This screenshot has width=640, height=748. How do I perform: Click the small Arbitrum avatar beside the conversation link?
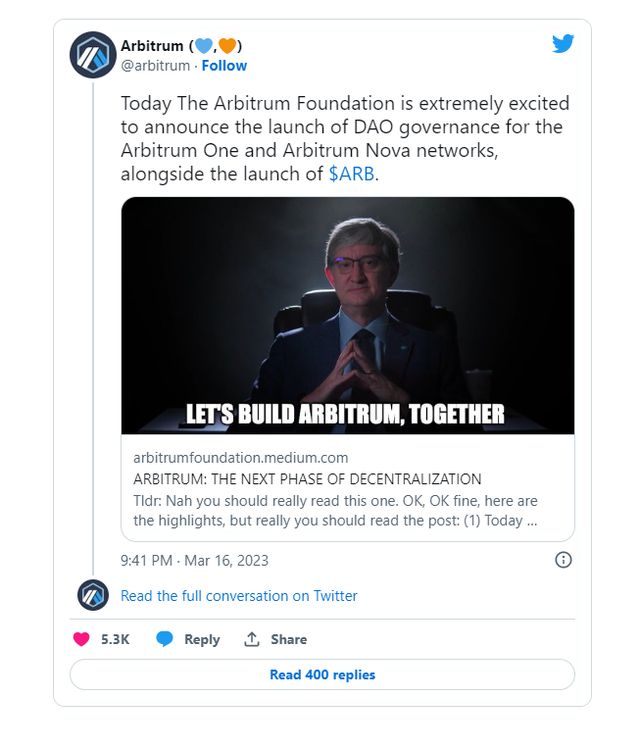point(93,595)
